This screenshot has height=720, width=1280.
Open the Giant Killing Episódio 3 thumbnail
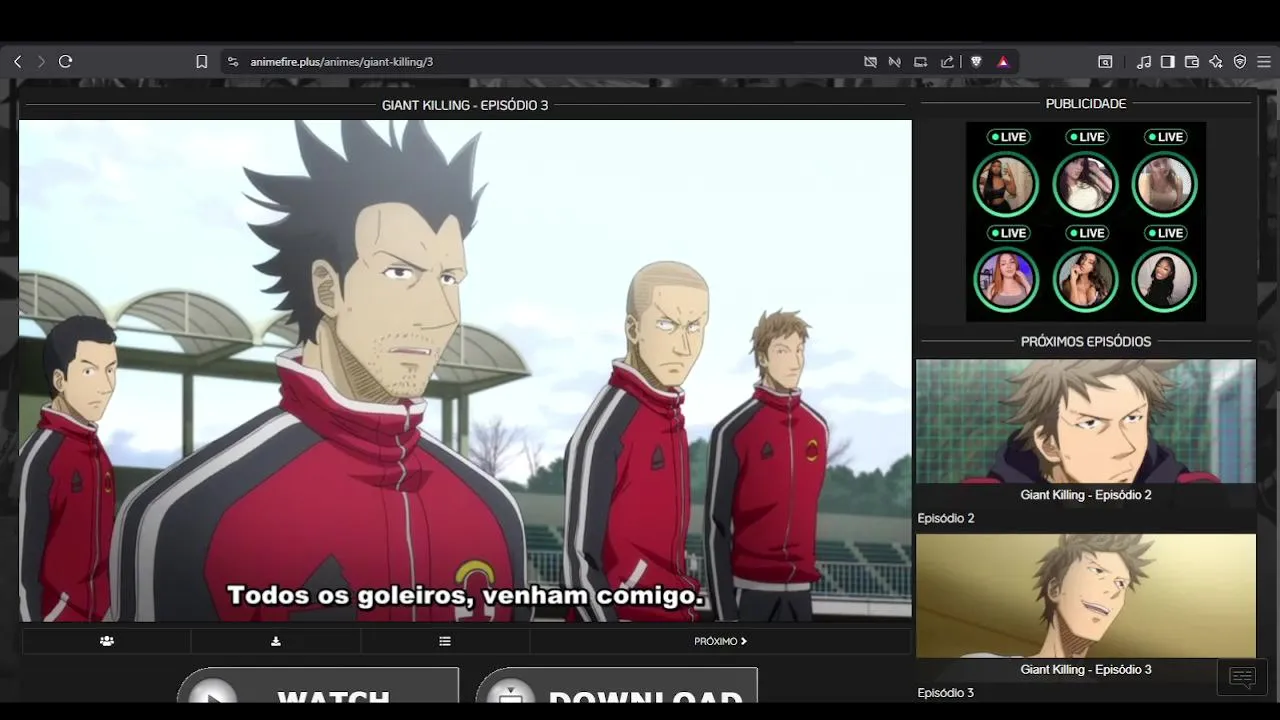tap(1086, 596)
